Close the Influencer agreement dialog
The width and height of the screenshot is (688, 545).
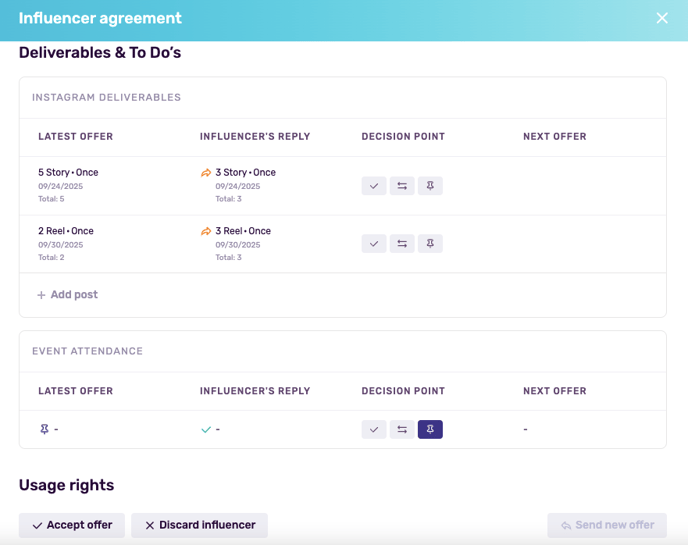662,18
